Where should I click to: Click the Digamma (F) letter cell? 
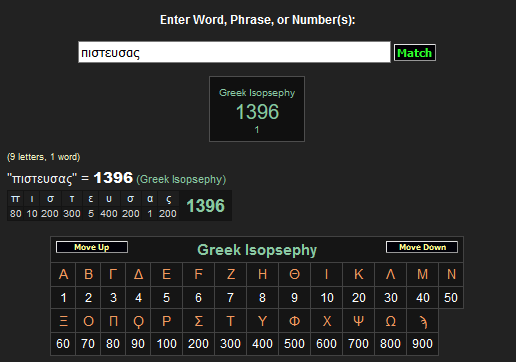198,274
